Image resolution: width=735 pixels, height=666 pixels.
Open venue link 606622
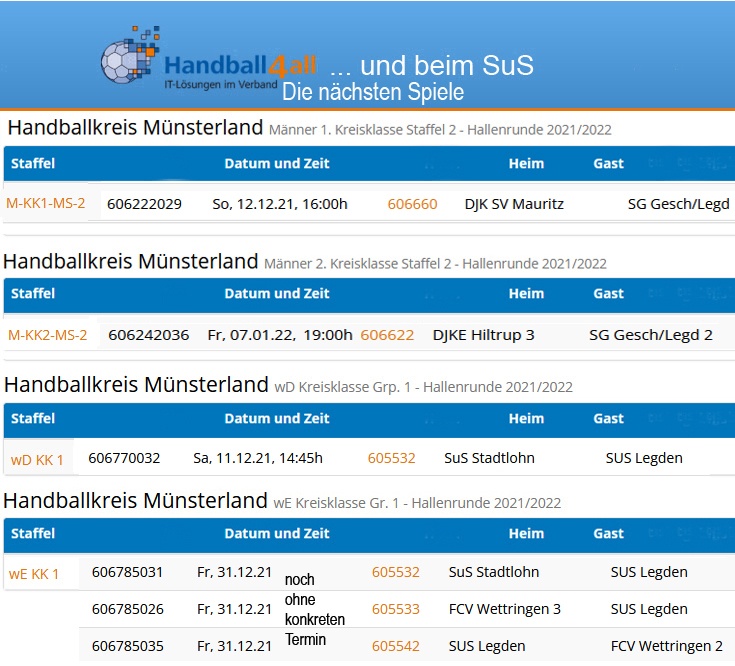click(x=387, y=335)
